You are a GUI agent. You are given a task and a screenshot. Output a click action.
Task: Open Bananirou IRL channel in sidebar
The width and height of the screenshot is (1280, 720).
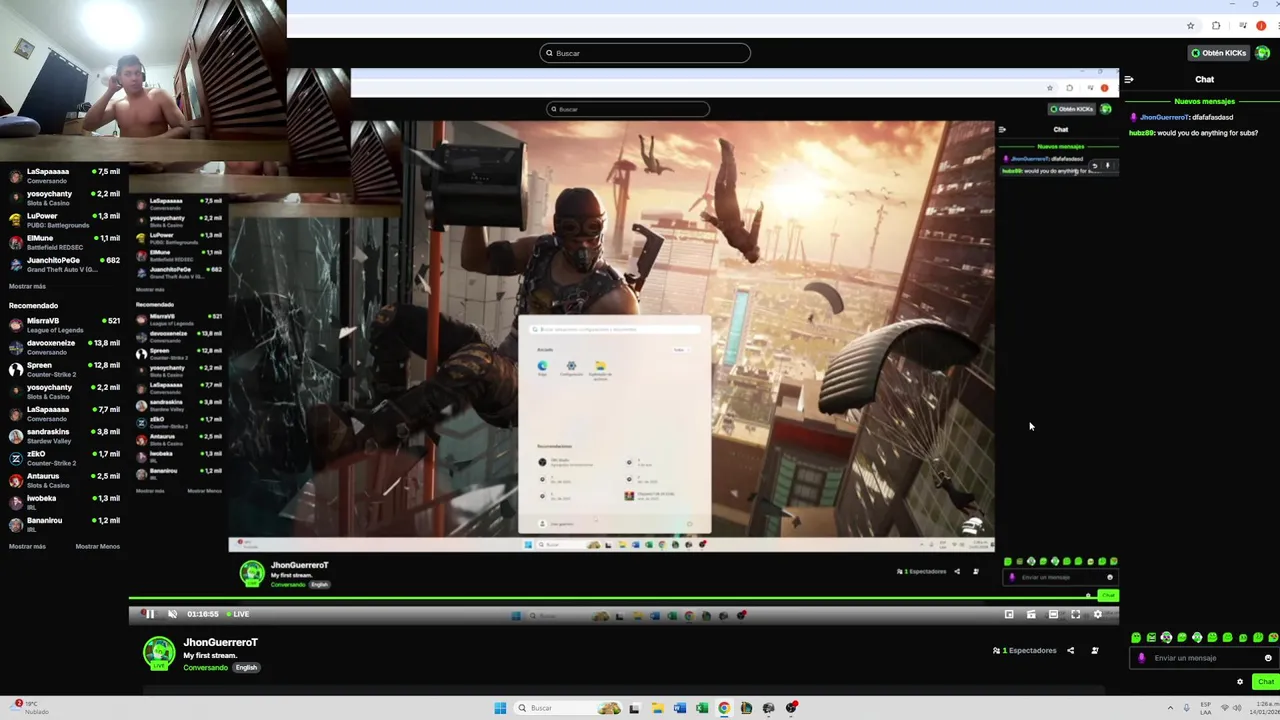(64, 524)
